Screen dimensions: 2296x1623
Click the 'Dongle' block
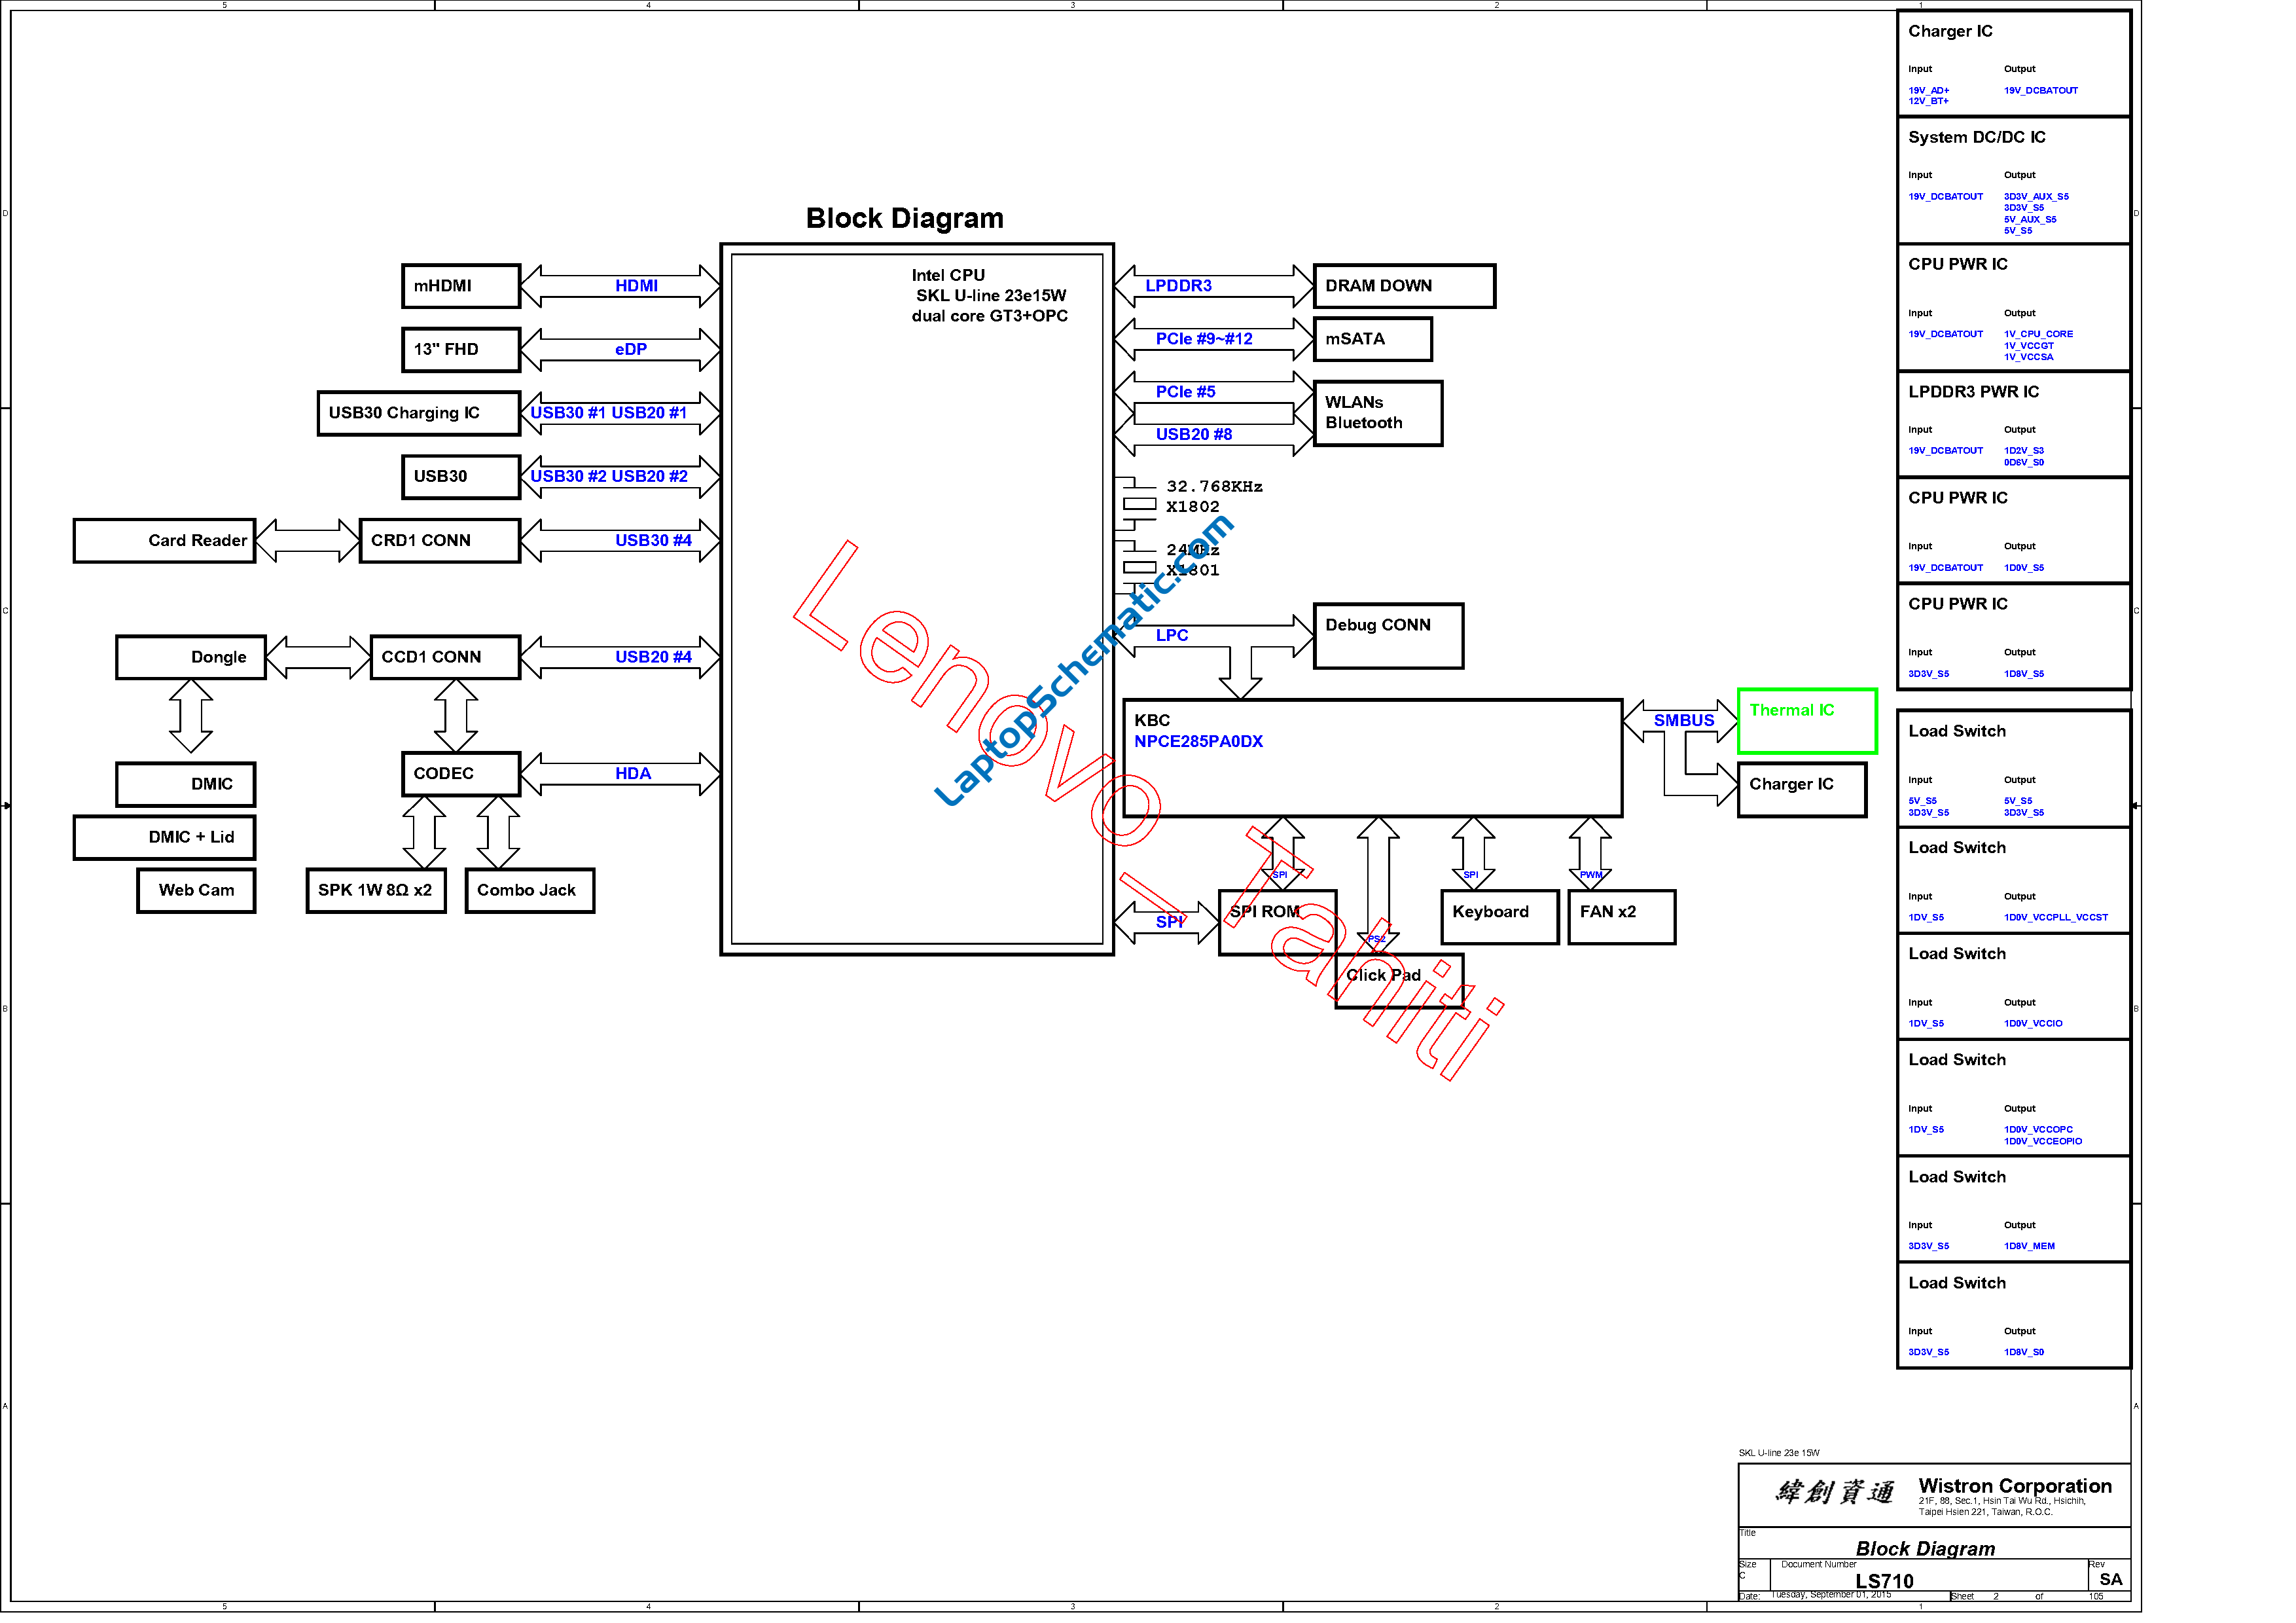[x=191, y=657]
